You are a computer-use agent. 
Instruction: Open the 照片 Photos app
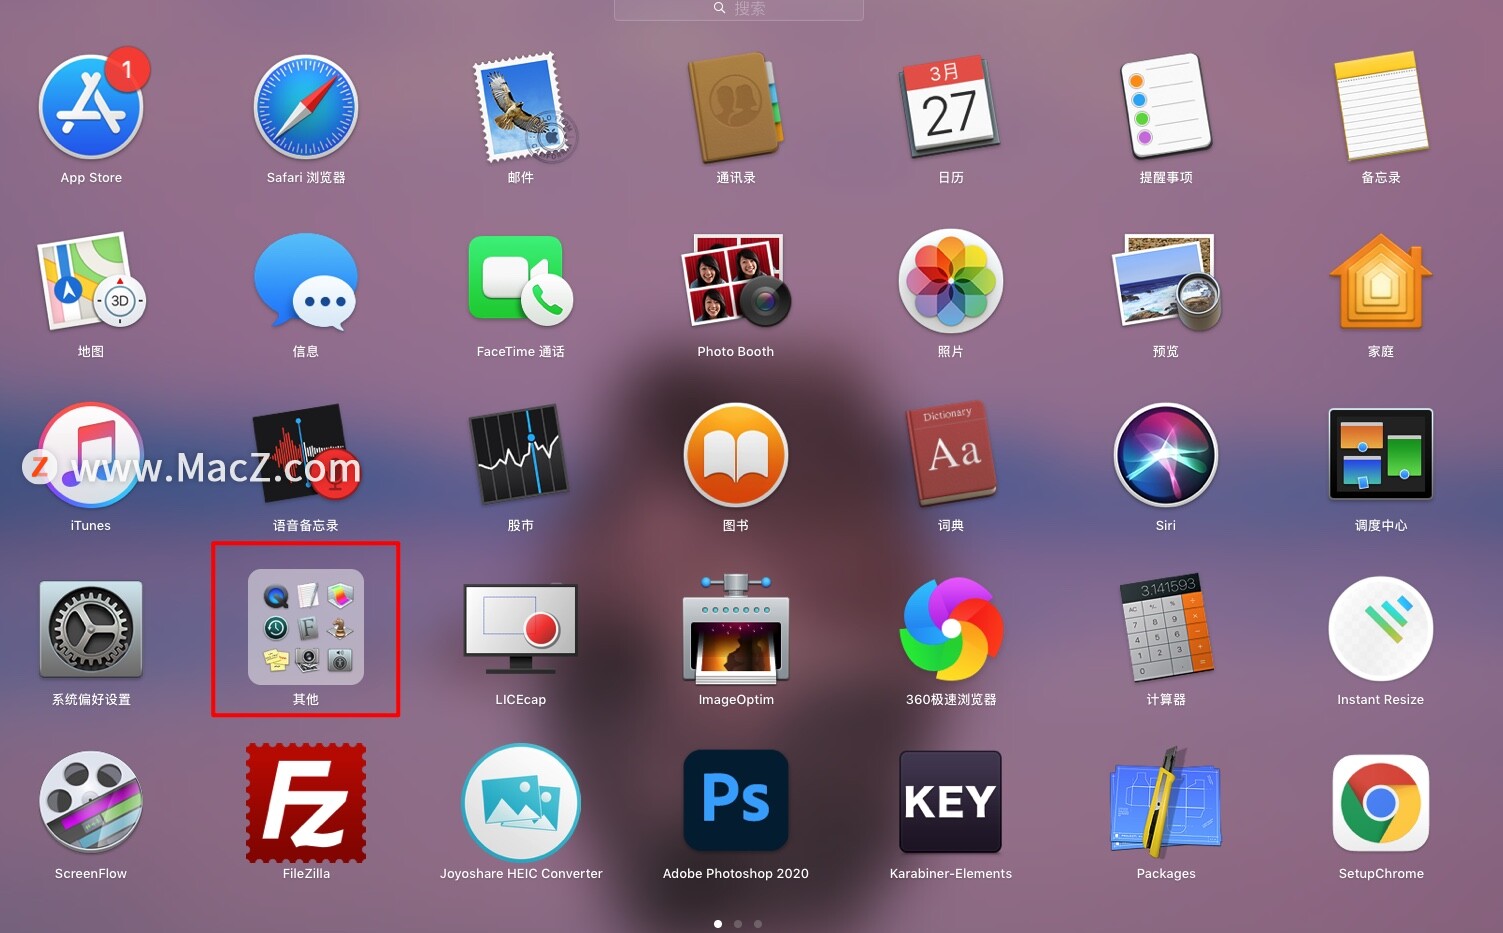951,281
